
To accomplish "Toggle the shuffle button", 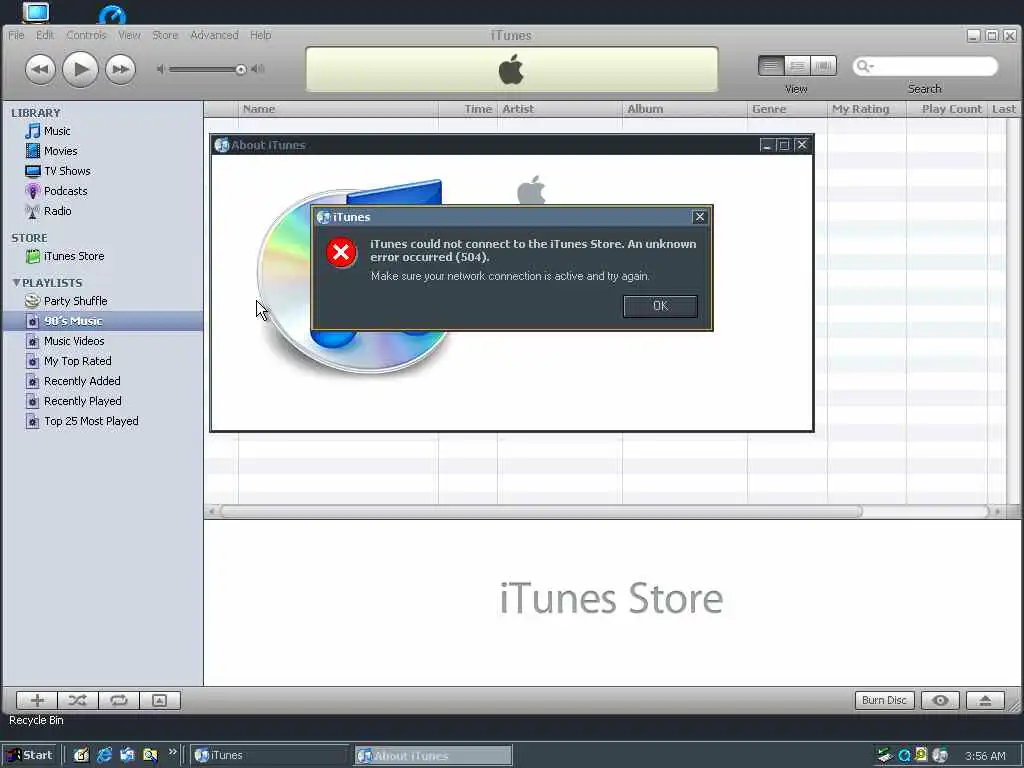I will pos(78,700).
